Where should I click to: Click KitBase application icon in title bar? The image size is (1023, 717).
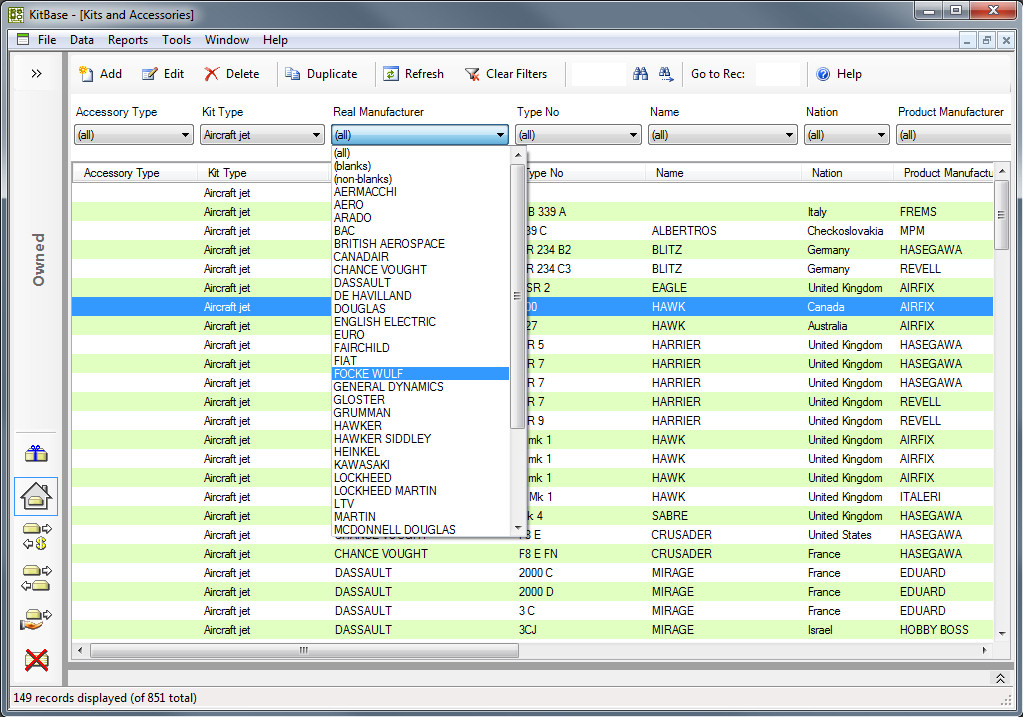16,14
